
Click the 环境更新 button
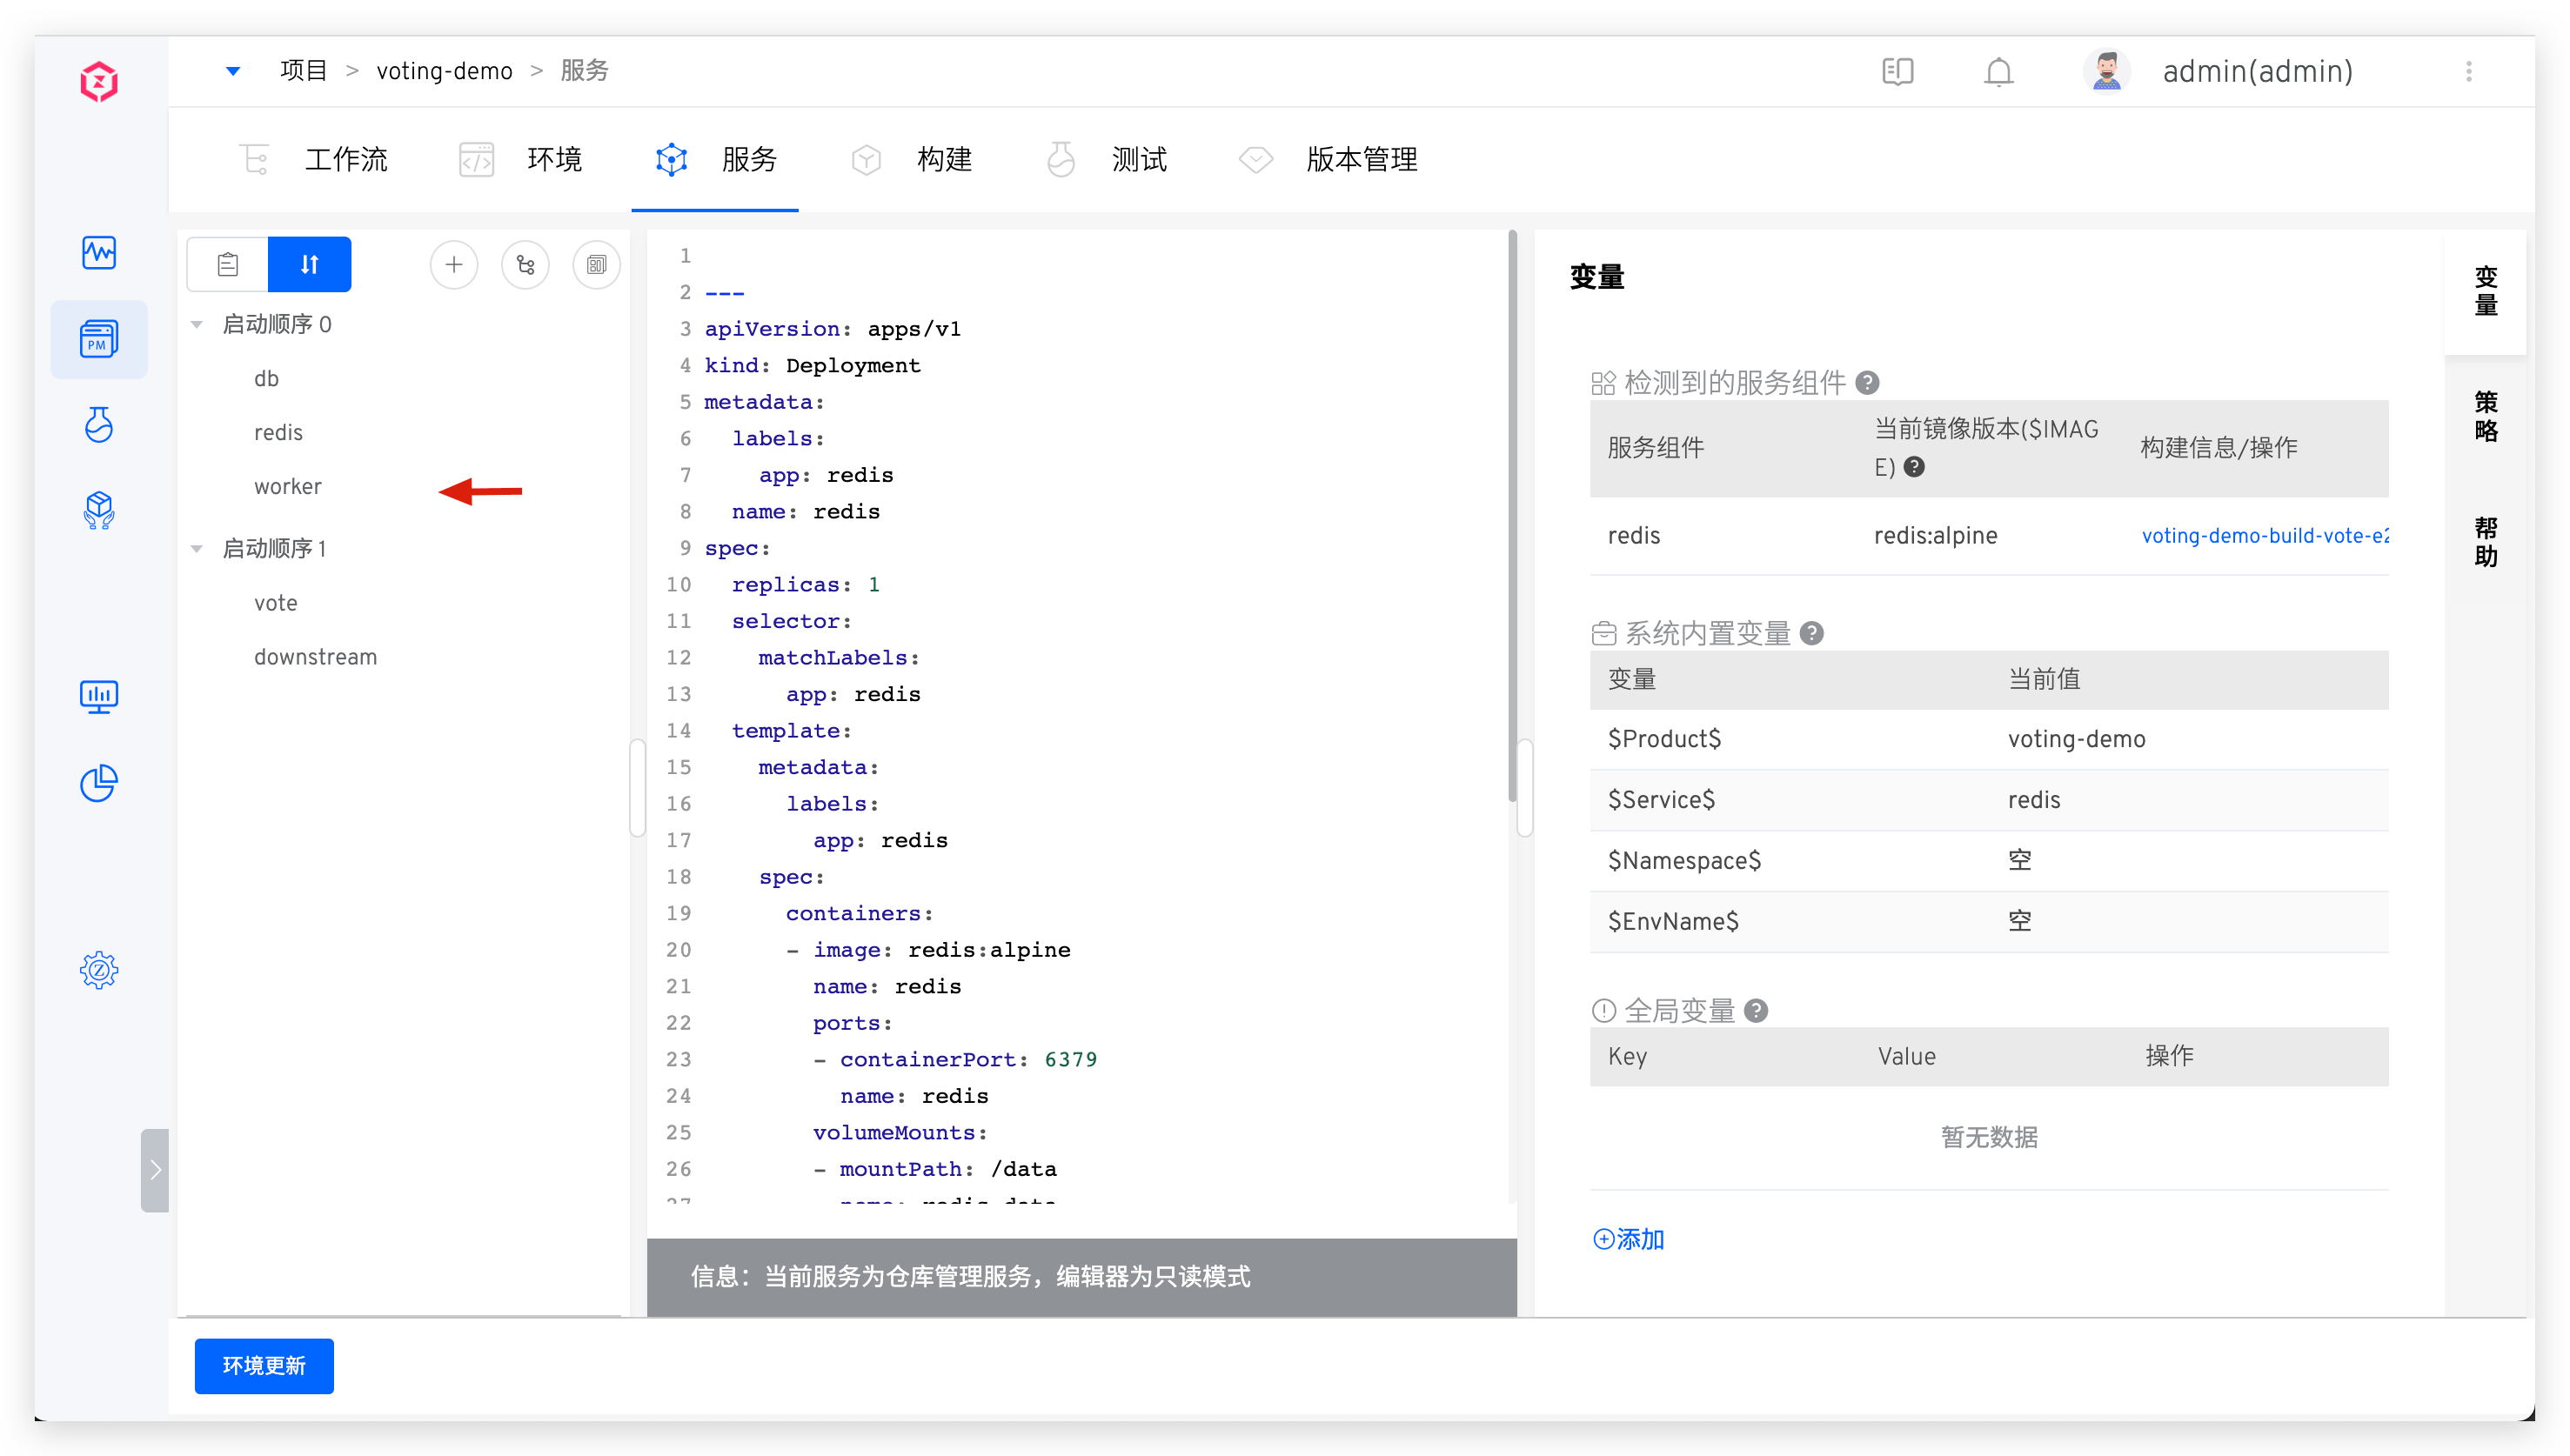264,1366
